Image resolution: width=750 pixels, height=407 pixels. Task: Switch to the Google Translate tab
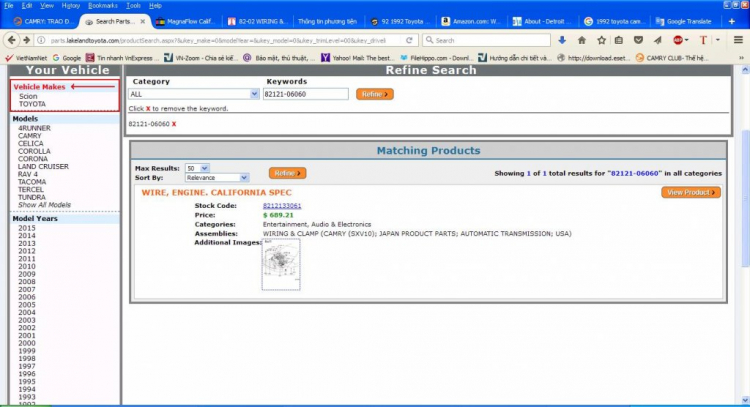[684, 22]
